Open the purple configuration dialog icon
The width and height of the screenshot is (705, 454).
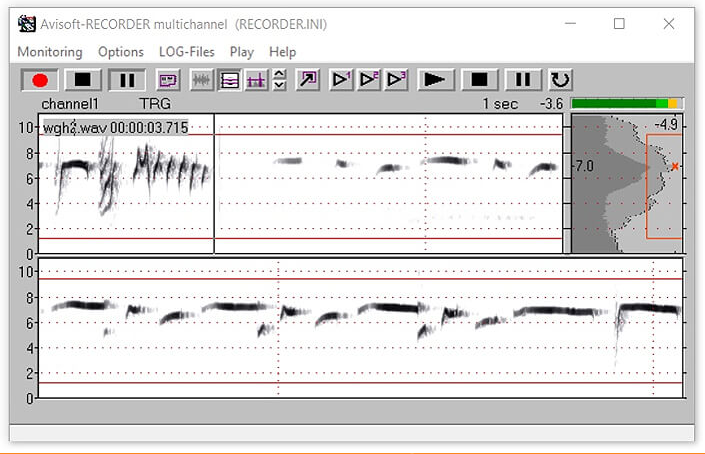point(167,80)
